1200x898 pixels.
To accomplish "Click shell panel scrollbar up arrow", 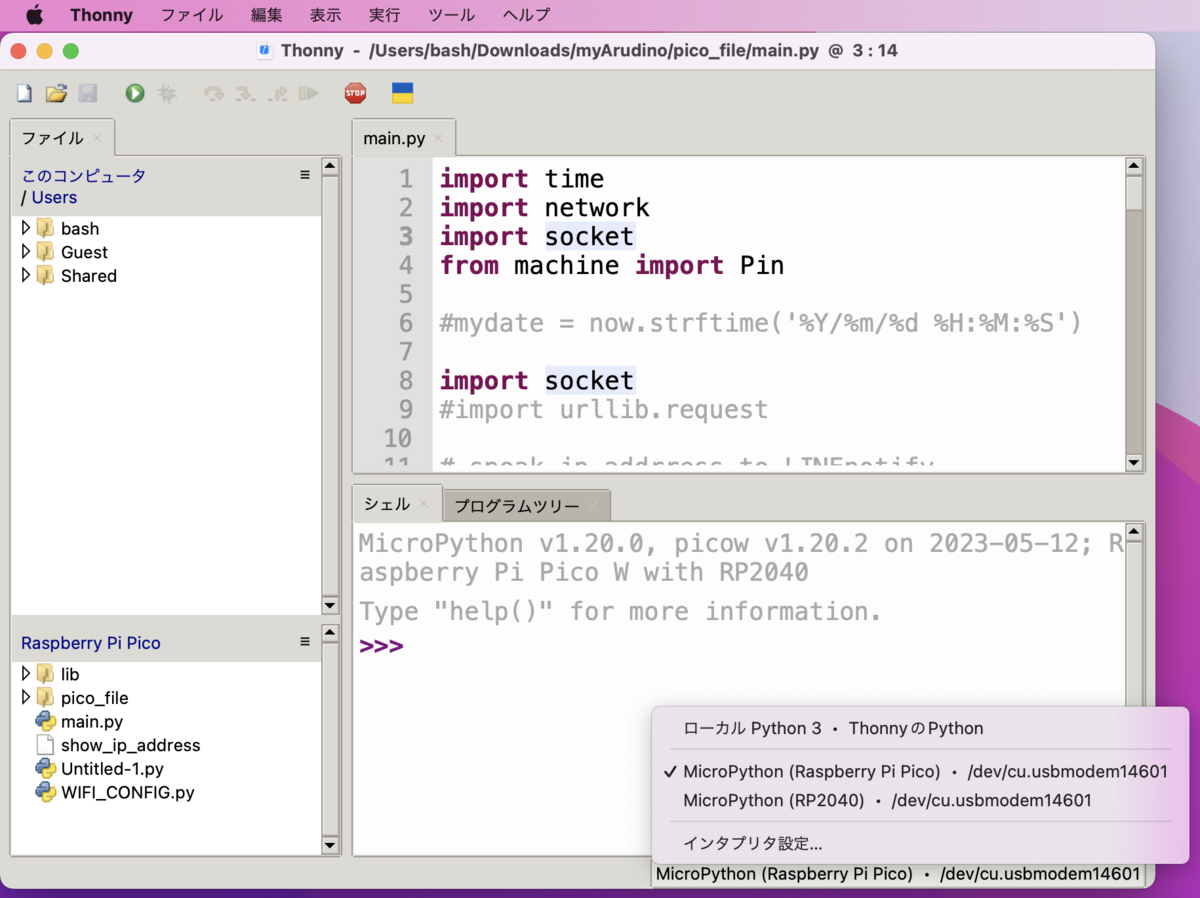I will (1134, 532).
